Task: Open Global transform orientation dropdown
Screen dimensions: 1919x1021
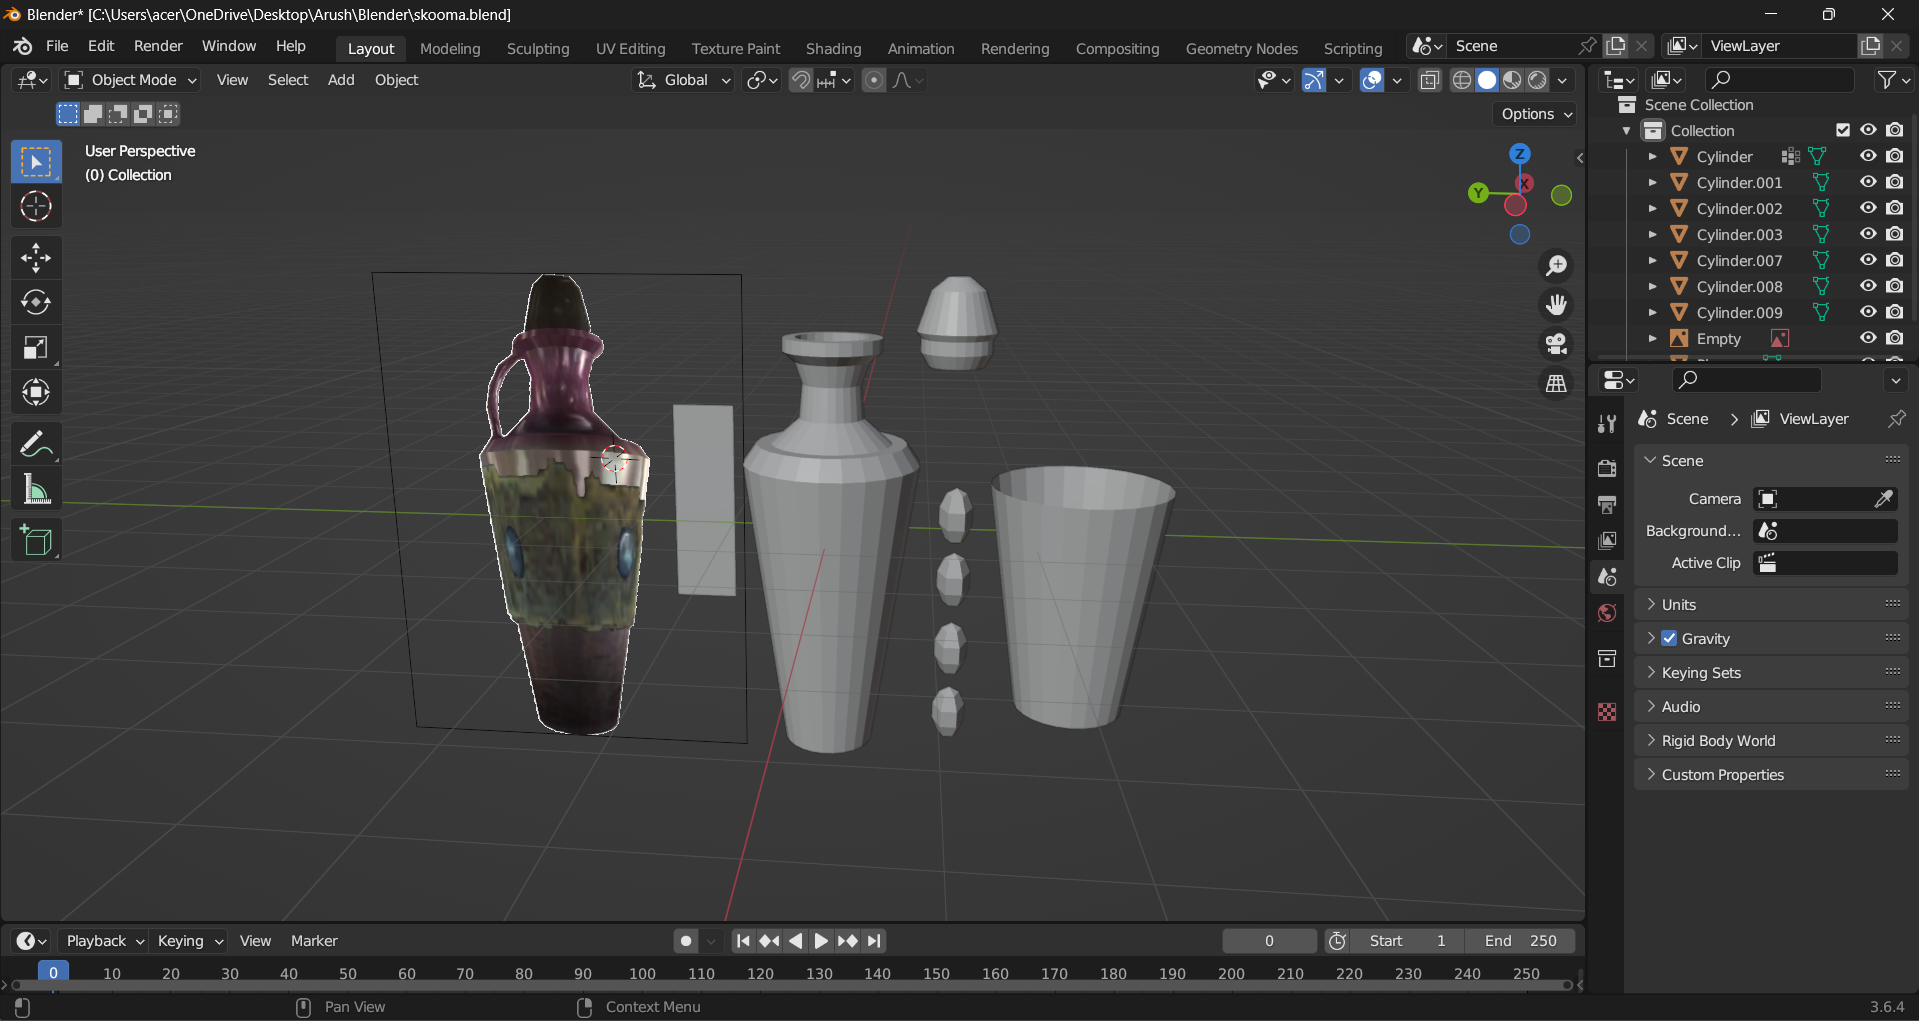Action: point(684,80)
